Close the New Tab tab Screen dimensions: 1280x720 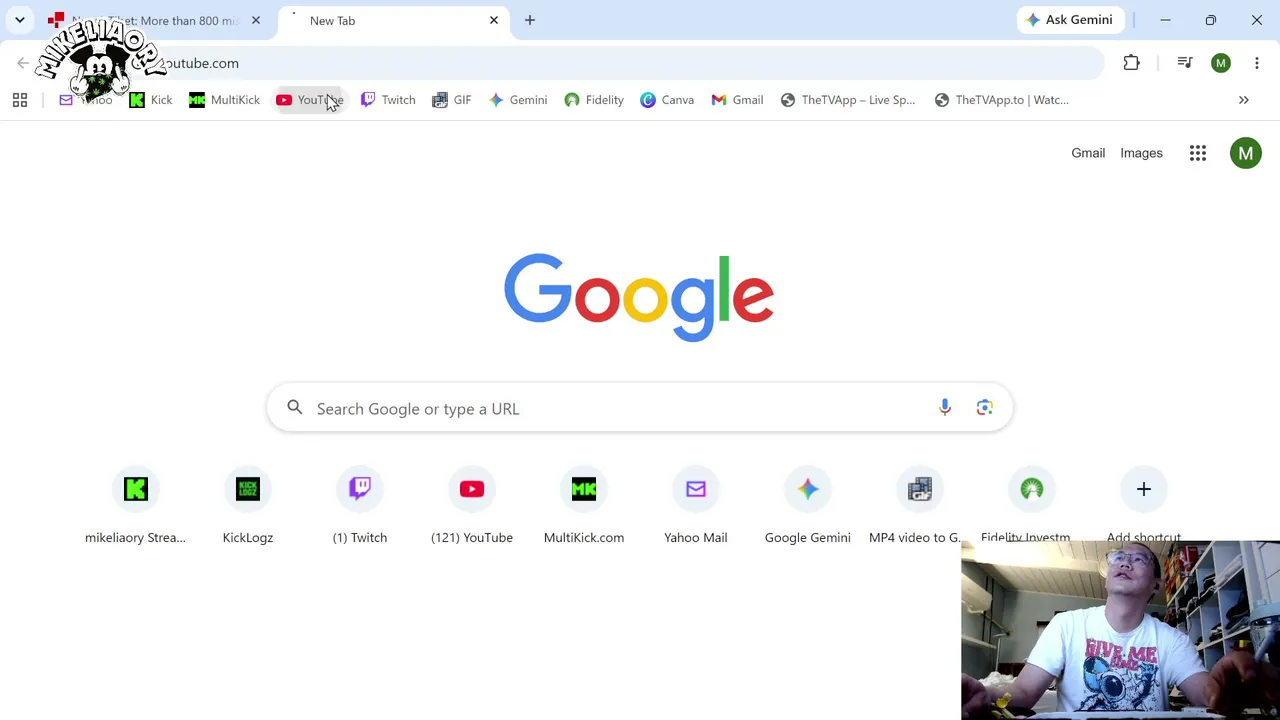coord(494,20)
